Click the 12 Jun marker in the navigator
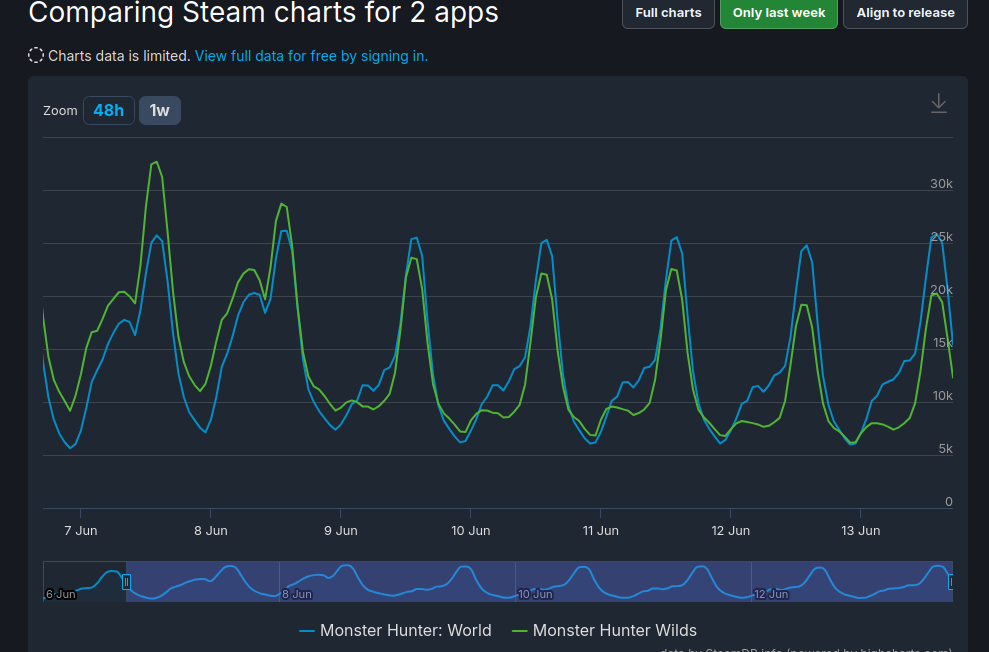Screen dimensions: 989x652 [771, 594]
